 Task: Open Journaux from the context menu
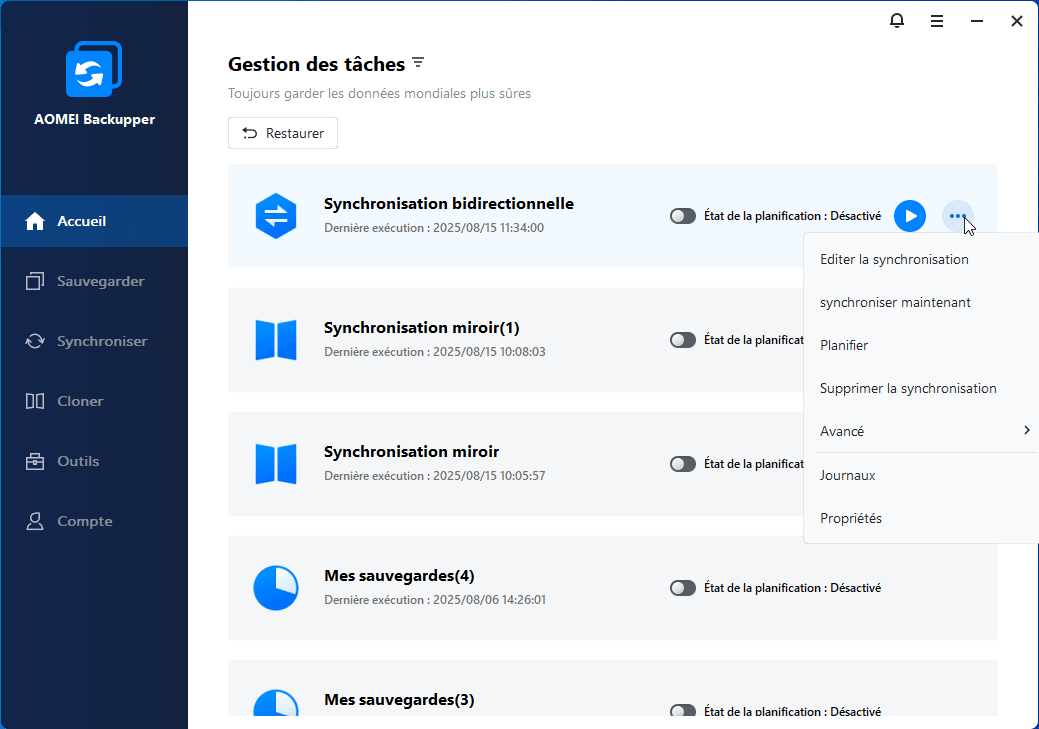[848, 475]
